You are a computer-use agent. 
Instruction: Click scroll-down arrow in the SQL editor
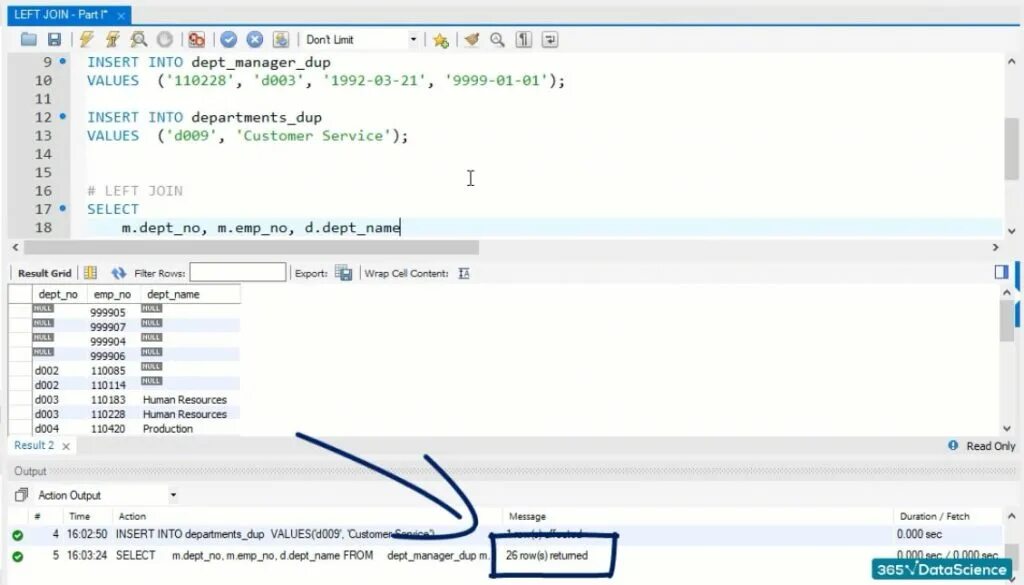click(x=1011, y=230)
